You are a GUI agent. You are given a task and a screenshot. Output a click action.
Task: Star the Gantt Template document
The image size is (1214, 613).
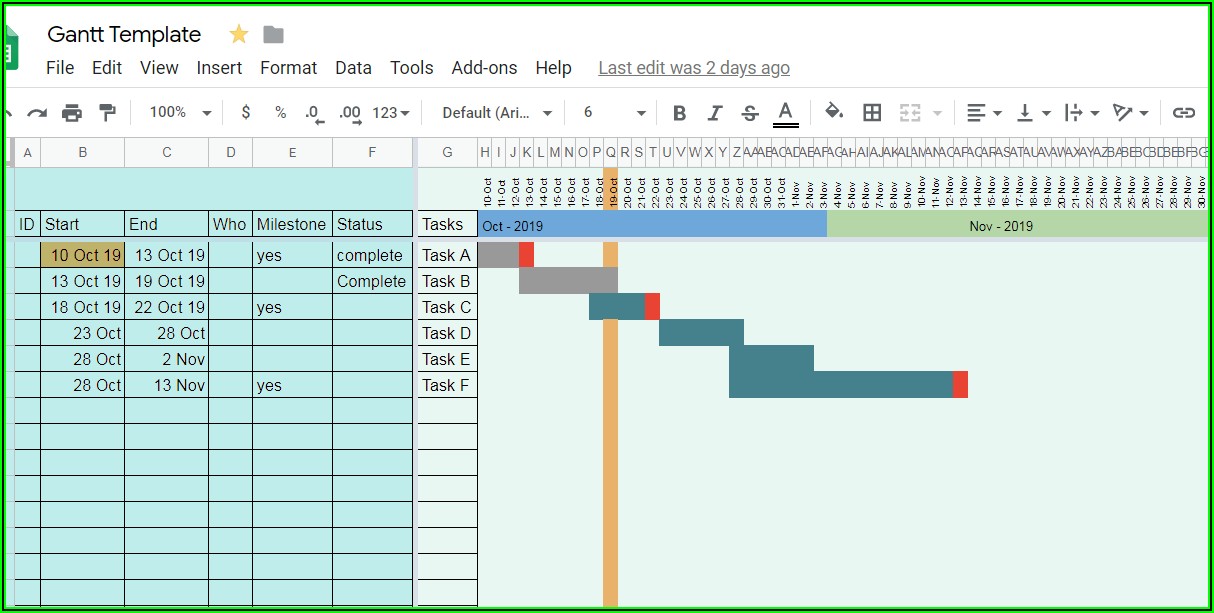click(x=238, y=35)
